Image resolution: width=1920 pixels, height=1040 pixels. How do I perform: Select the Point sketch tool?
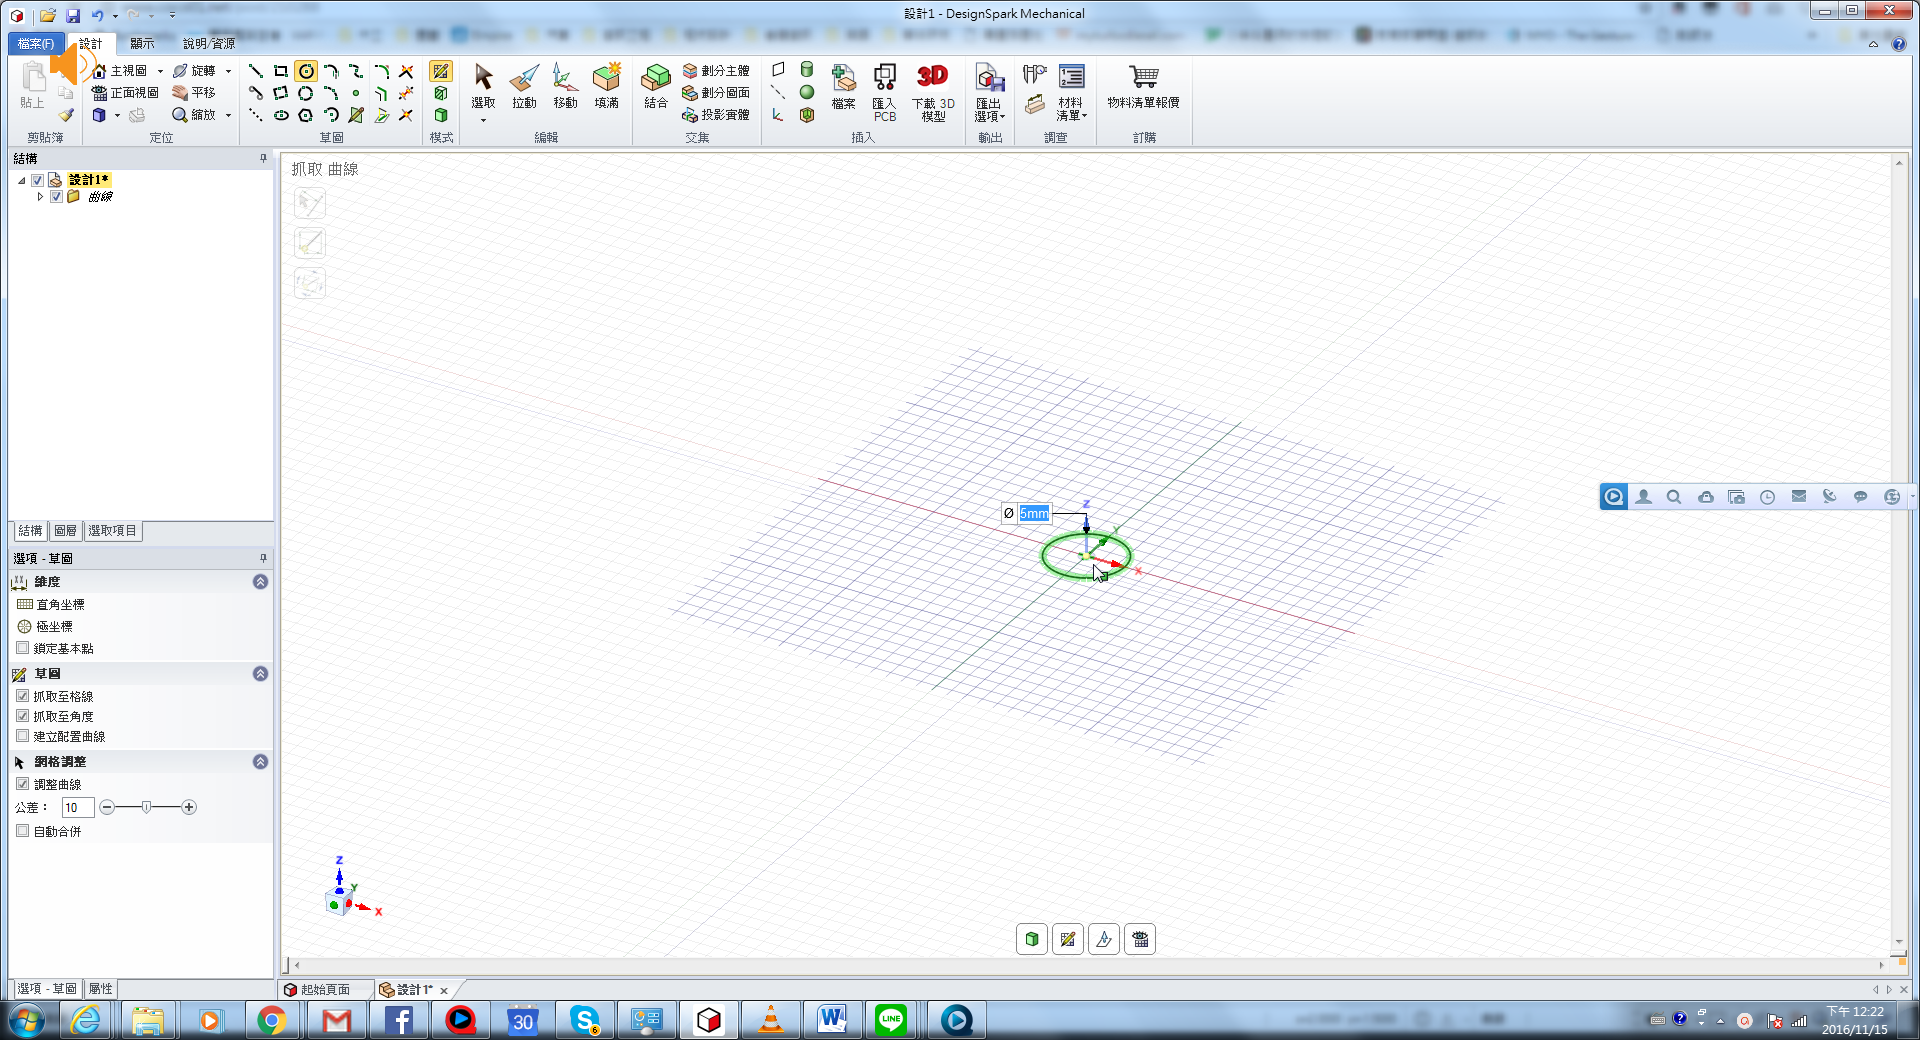coord(356,93)
